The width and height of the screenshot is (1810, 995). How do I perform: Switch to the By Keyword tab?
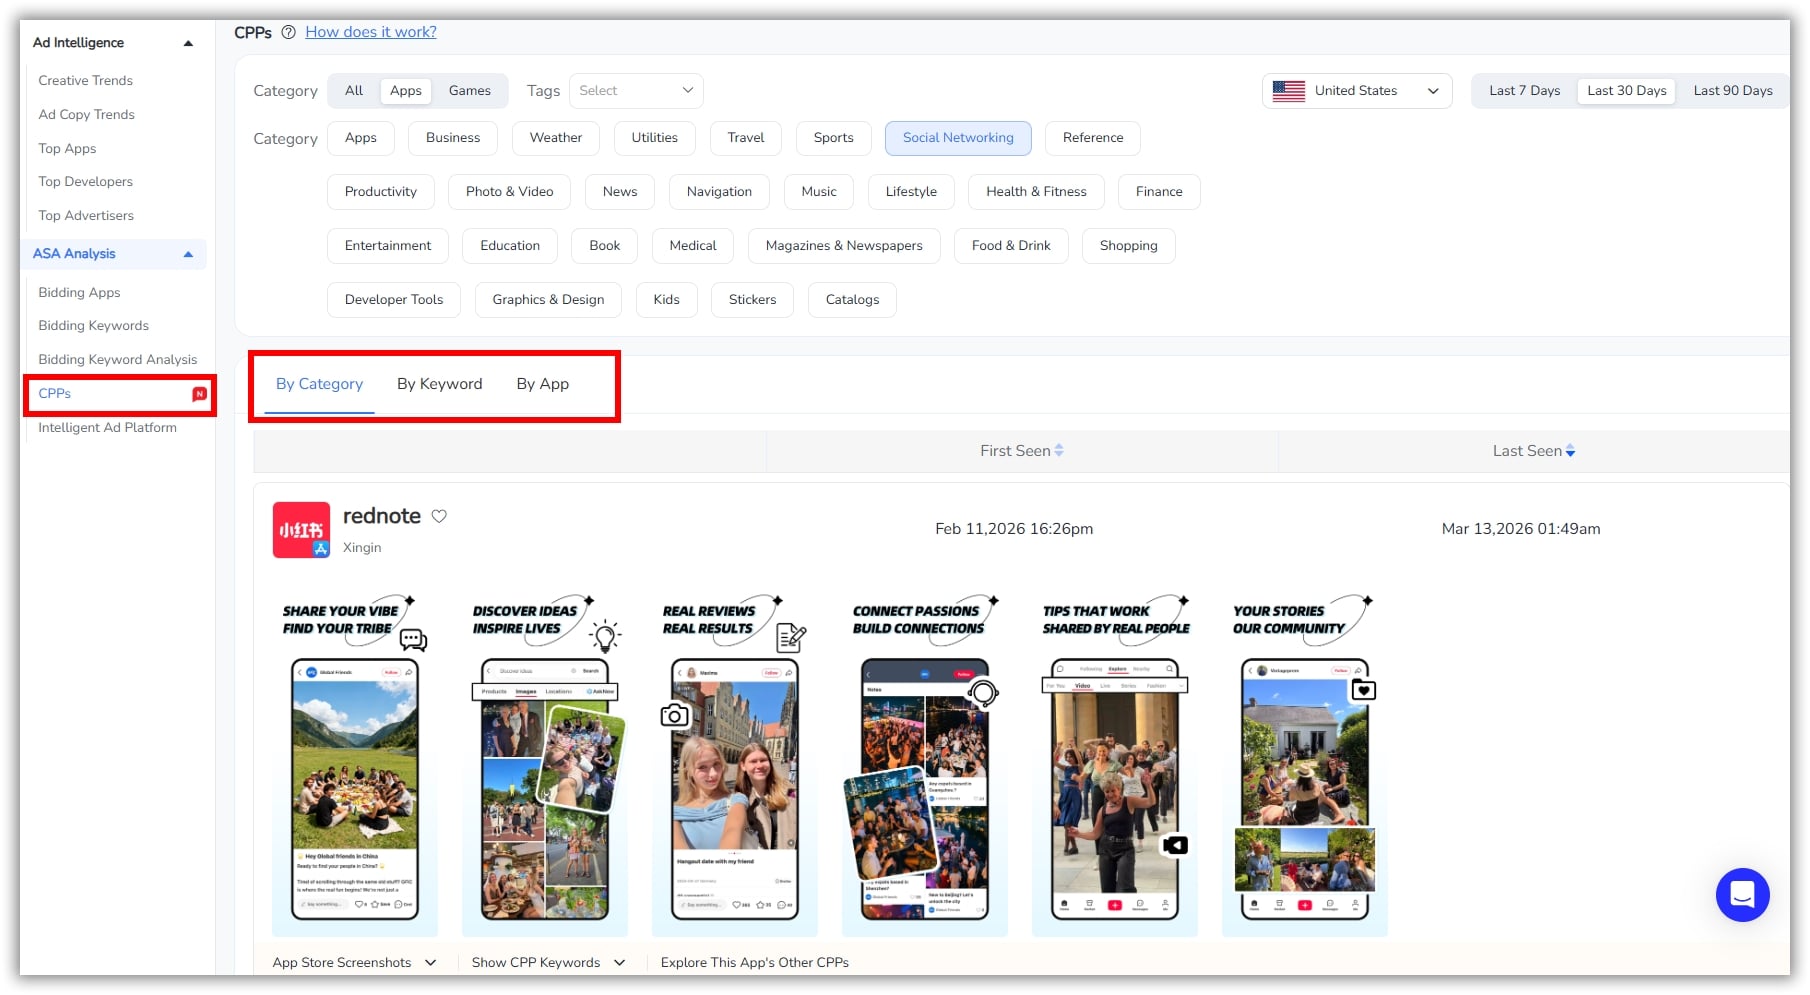pyautogui.click(x=439, y=384)
